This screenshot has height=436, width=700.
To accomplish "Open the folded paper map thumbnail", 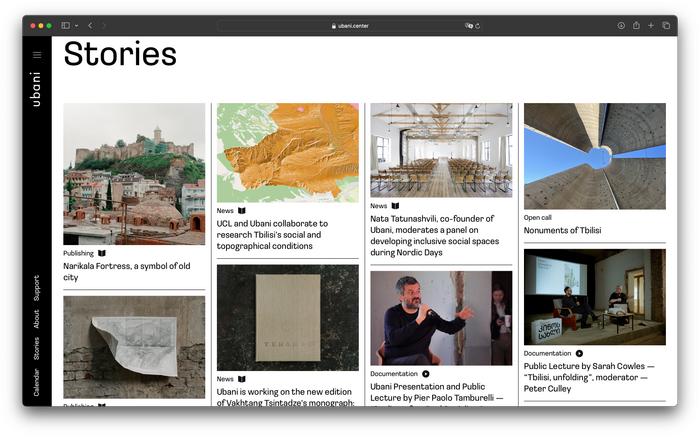I will point(134,347).
